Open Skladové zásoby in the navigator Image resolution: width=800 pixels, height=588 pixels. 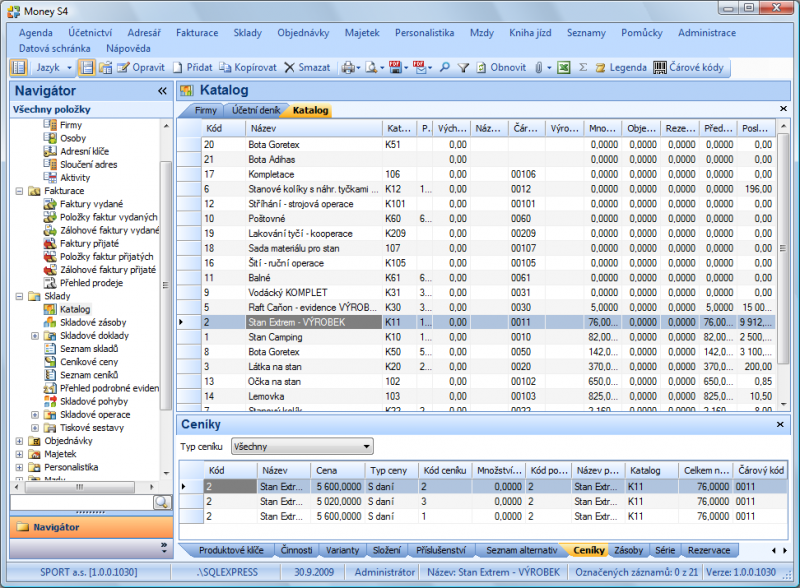pyautogui.click(x=93, y=323)
